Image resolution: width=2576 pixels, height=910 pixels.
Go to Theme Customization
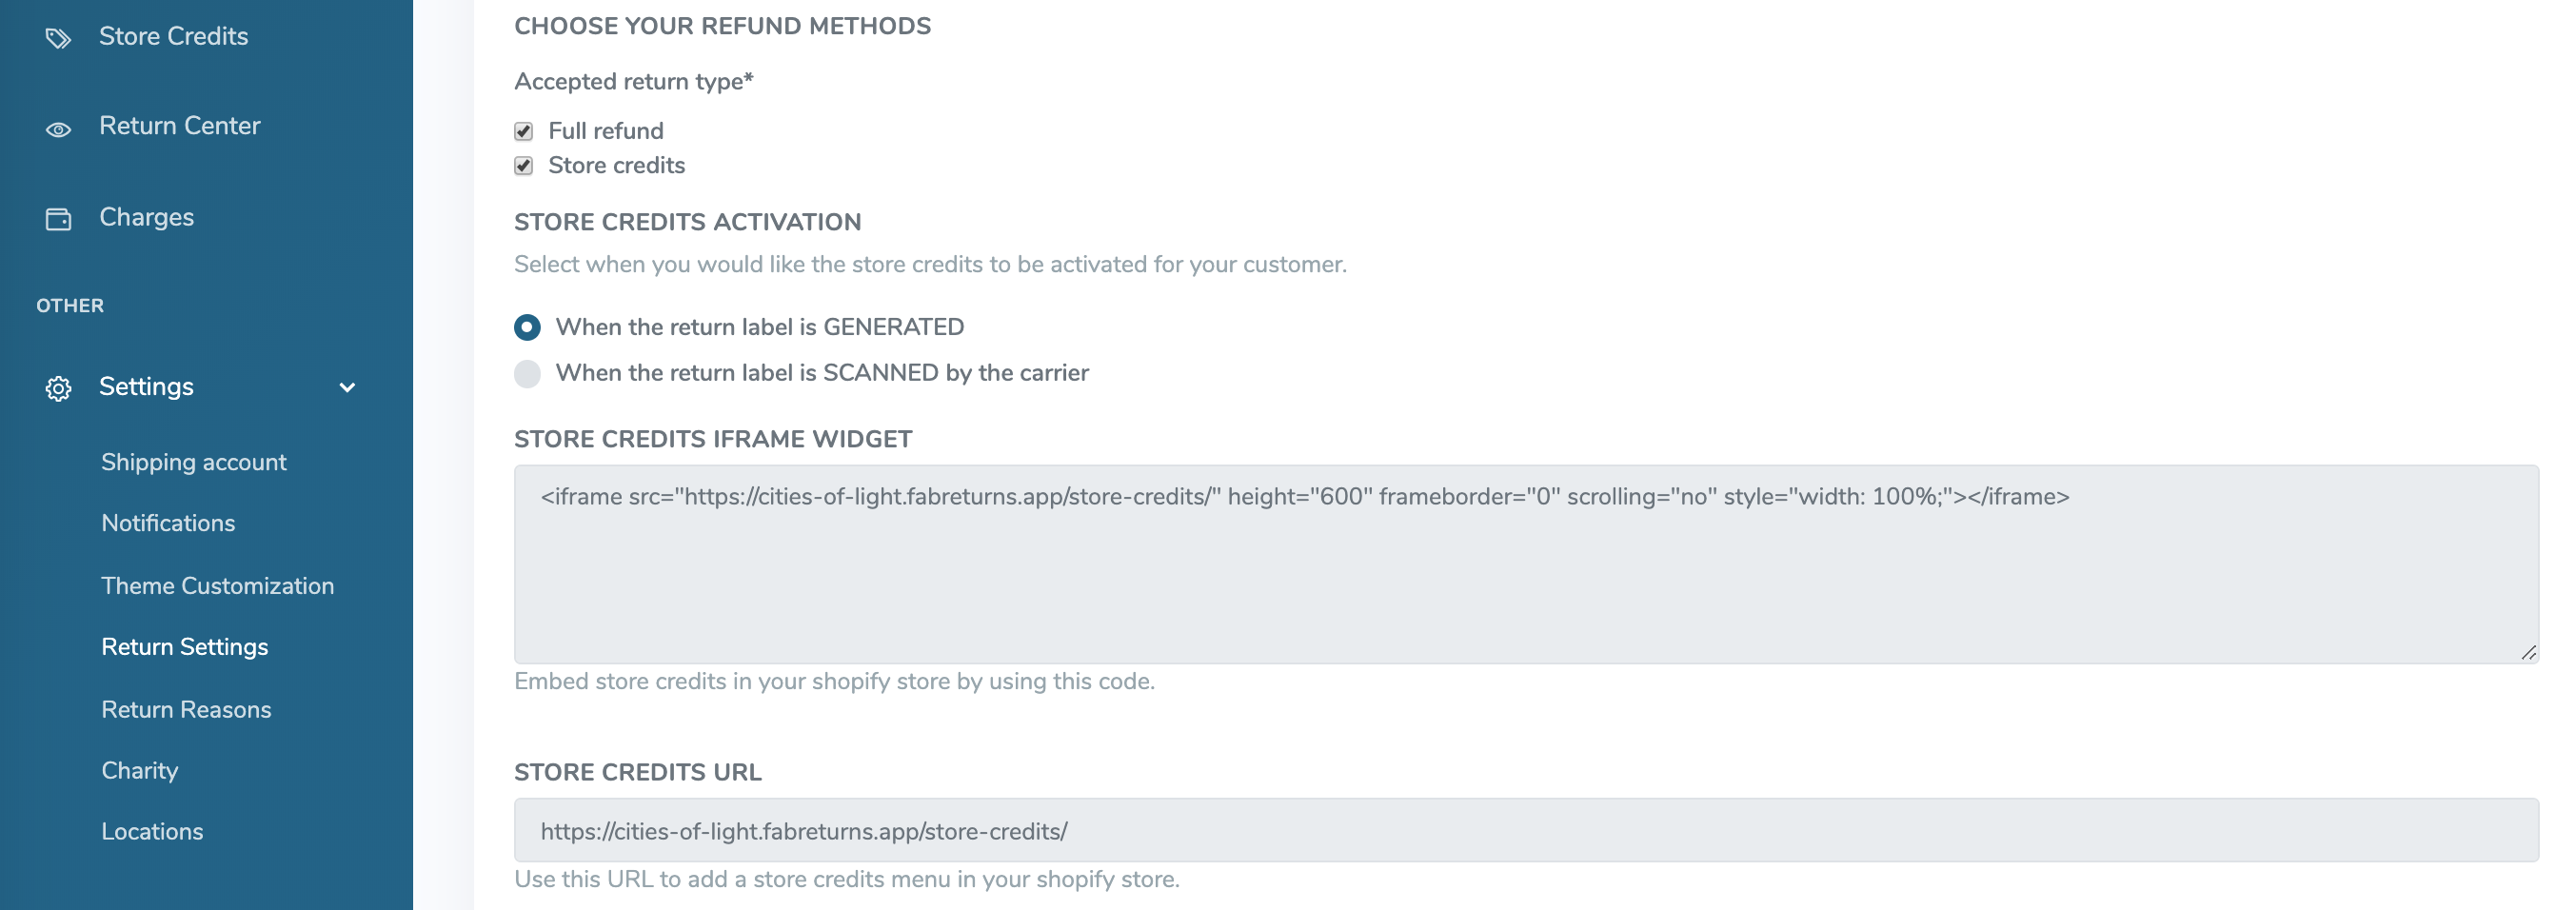pyautogui.click(x=217, y=586)
